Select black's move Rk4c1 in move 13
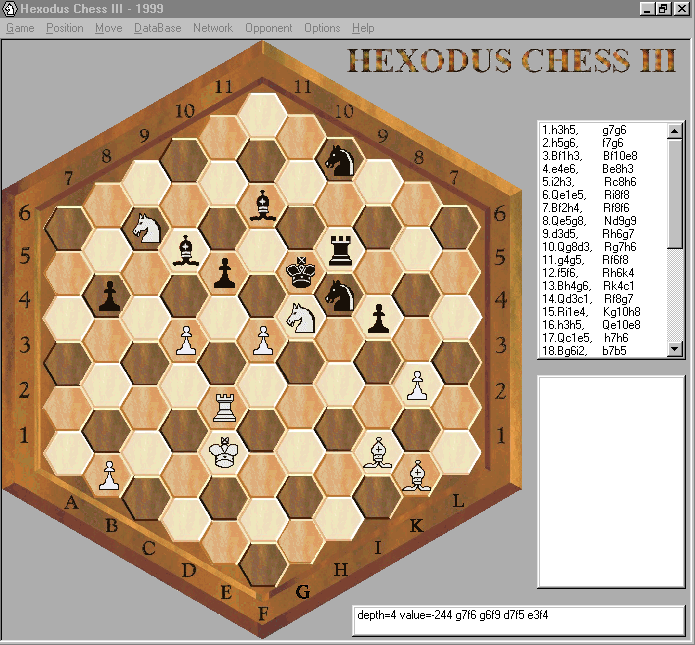This screenshot has height=645, width=695. 618,286
